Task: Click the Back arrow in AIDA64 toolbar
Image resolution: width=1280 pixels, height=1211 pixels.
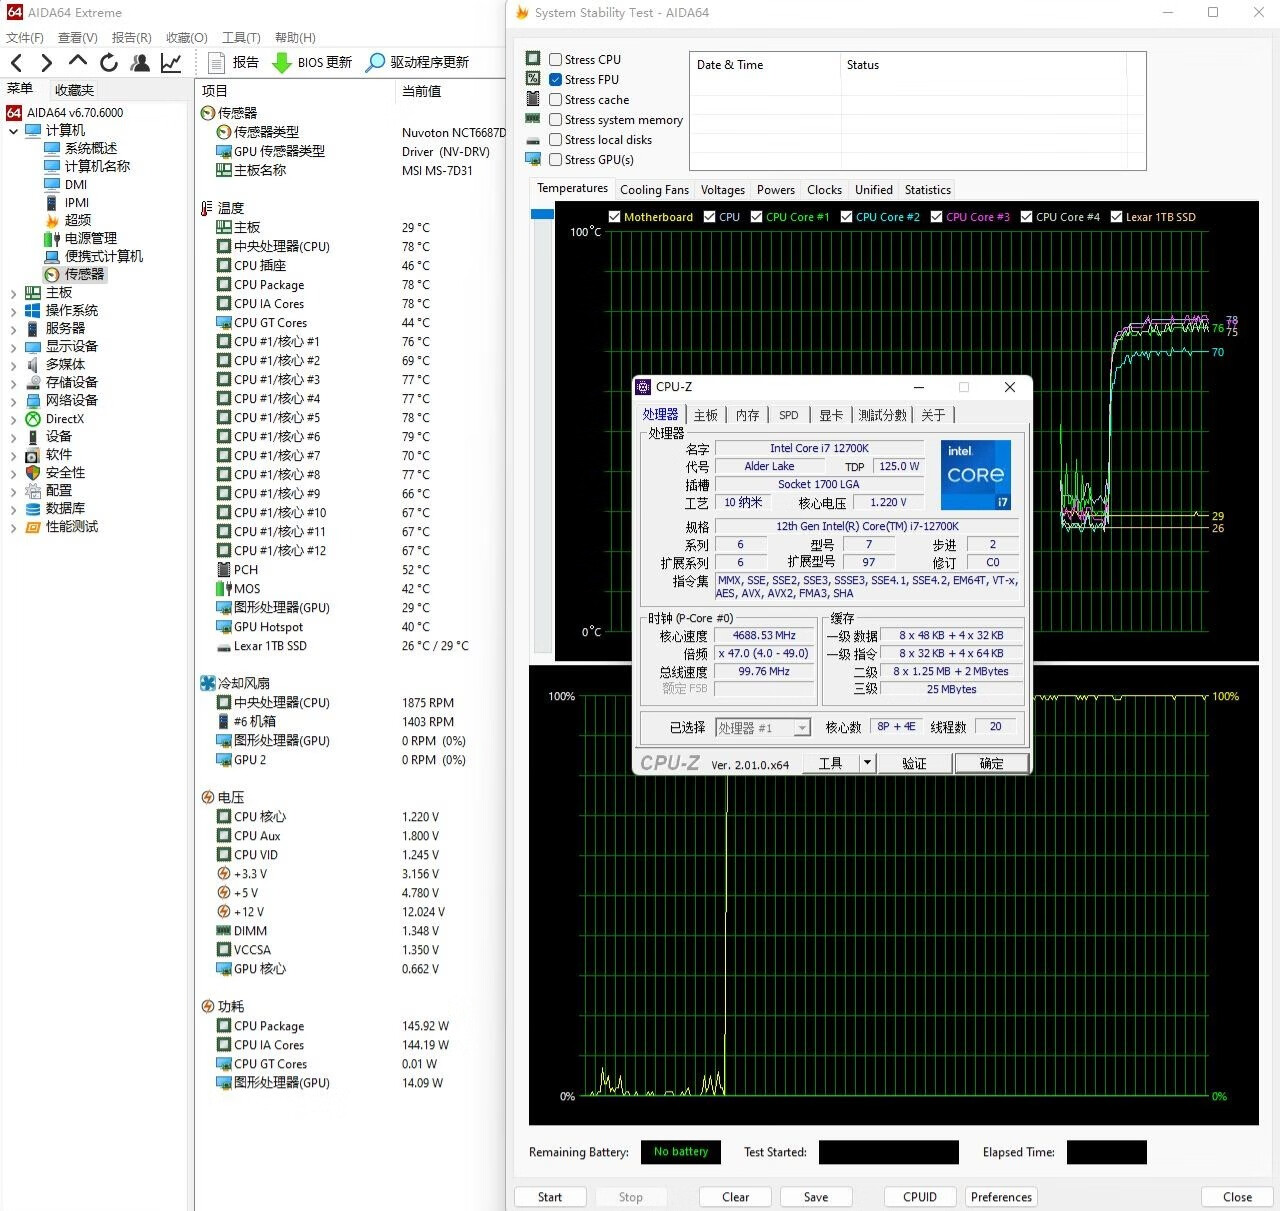Action: 16,63
